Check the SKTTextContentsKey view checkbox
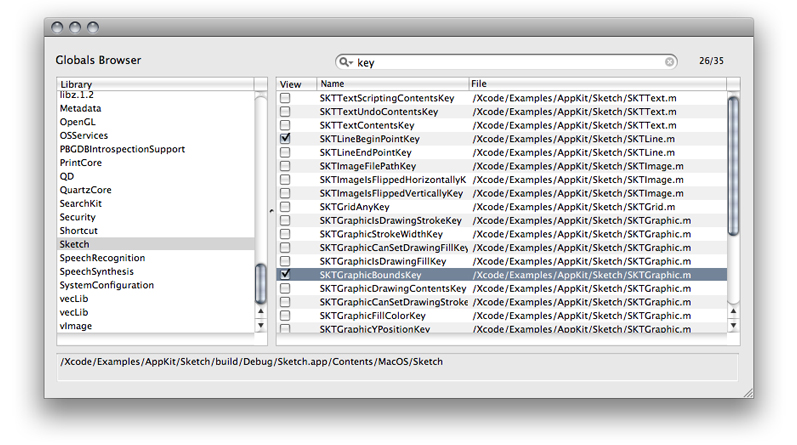The width and height of the screenshot is (797, 445). point(286,126)
